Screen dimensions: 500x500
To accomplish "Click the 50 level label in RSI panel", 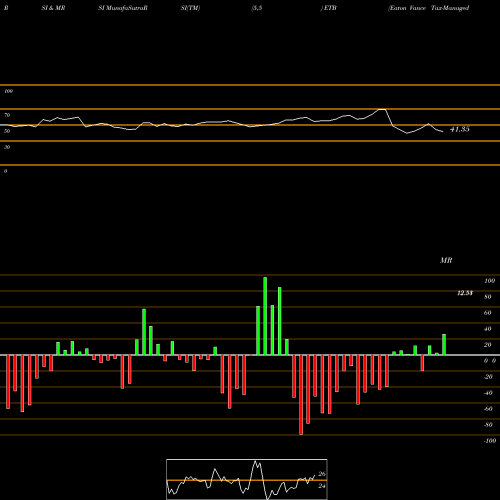I will pyautogui.click(x=7, y=131).
